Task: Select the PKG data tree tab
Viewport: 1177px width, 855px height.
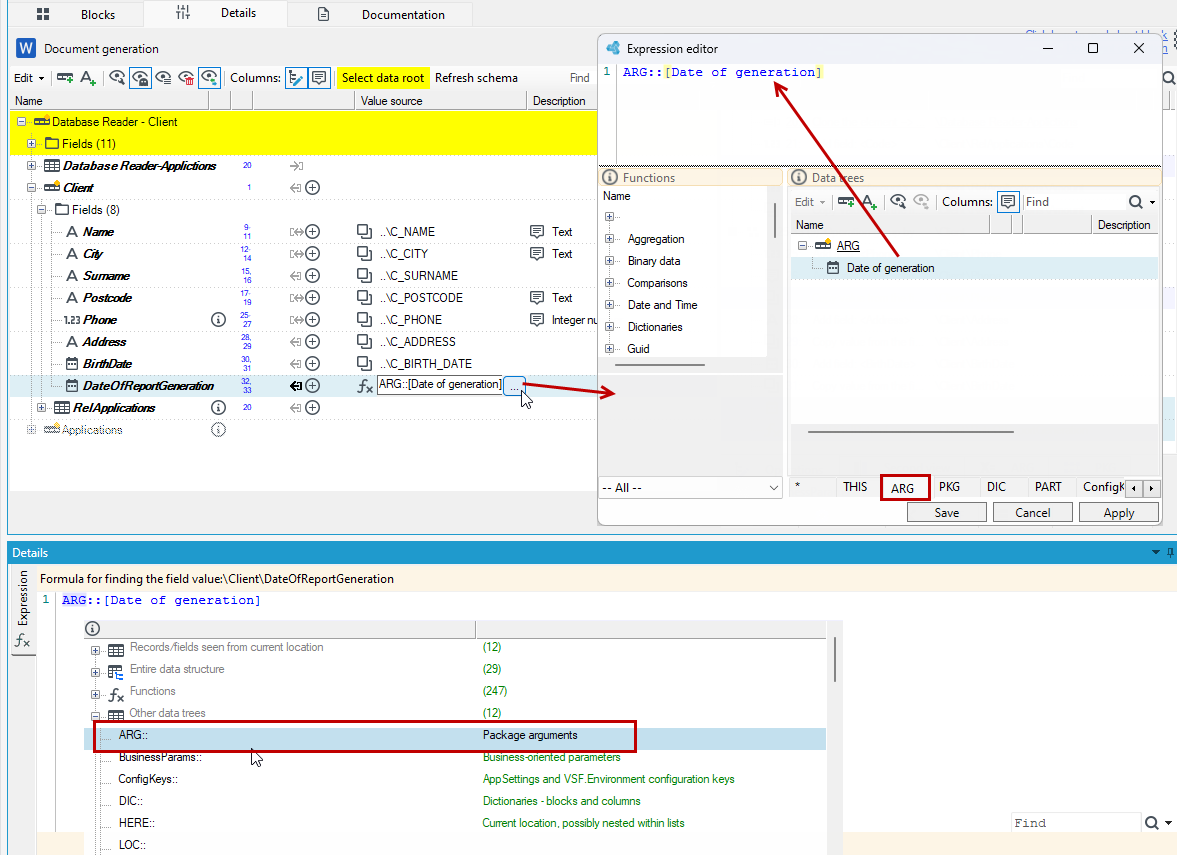Action: pyautogui.click(x=950, y=487)
